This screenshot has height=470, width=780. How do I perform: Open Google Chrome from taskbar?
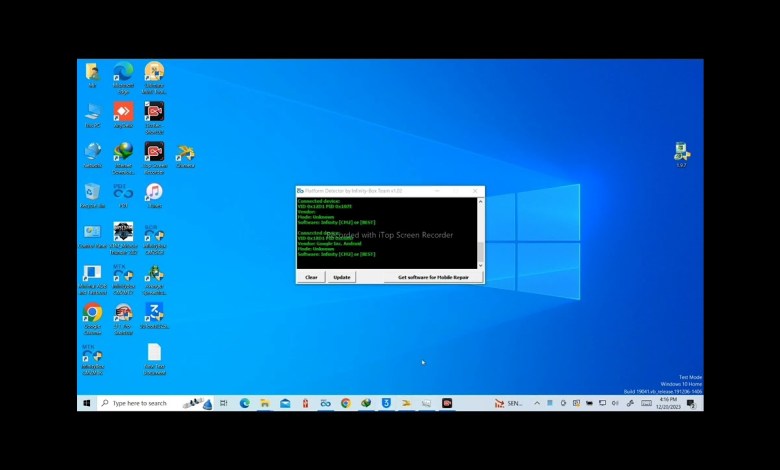point(346,403)
